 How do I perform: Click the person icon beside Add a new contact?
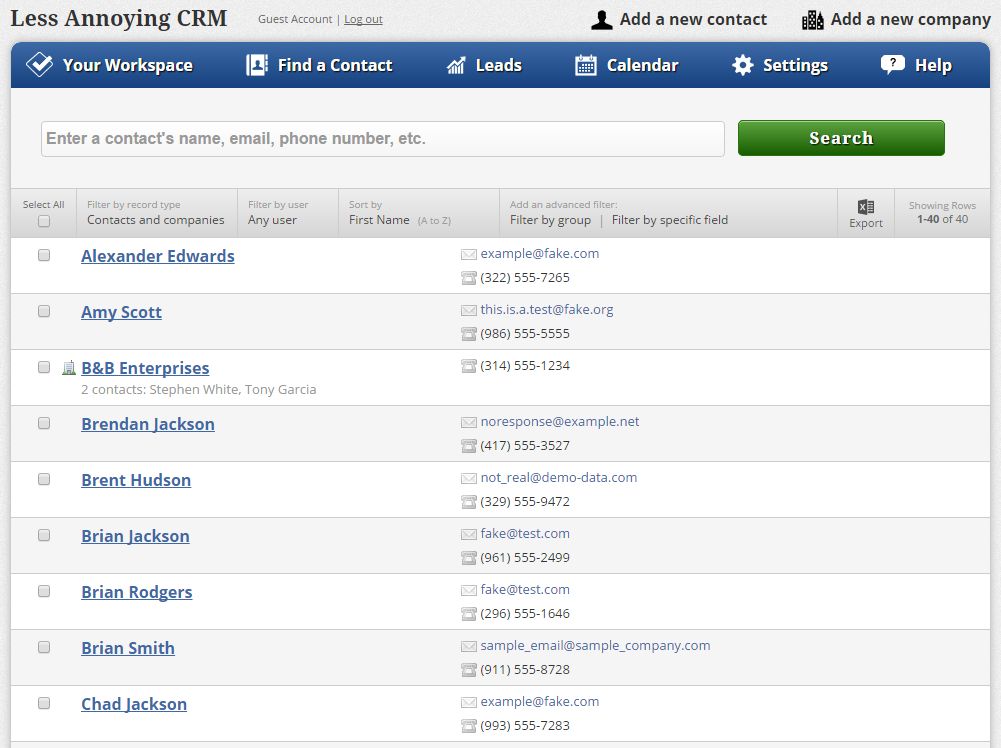pyautogui.click(x=601, y=20)
